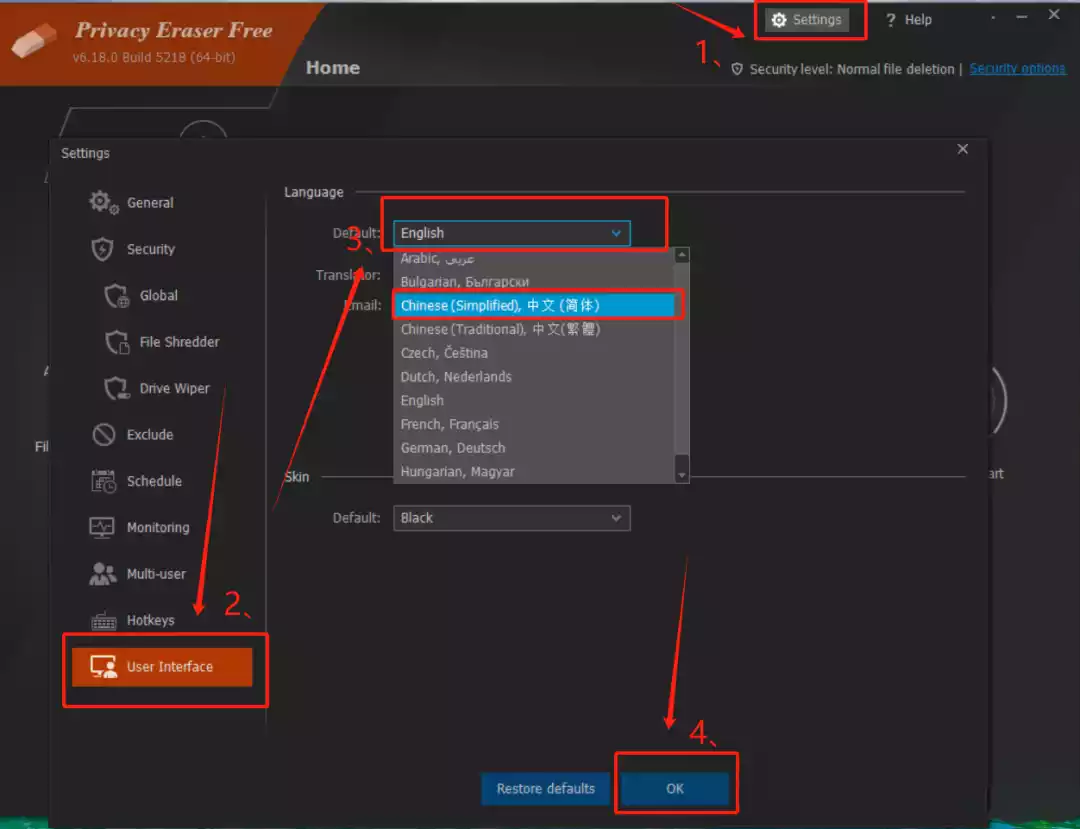This screenshot has width=1080, height=829.
Task: Close the Settings dialog
Action: (962, 149)
